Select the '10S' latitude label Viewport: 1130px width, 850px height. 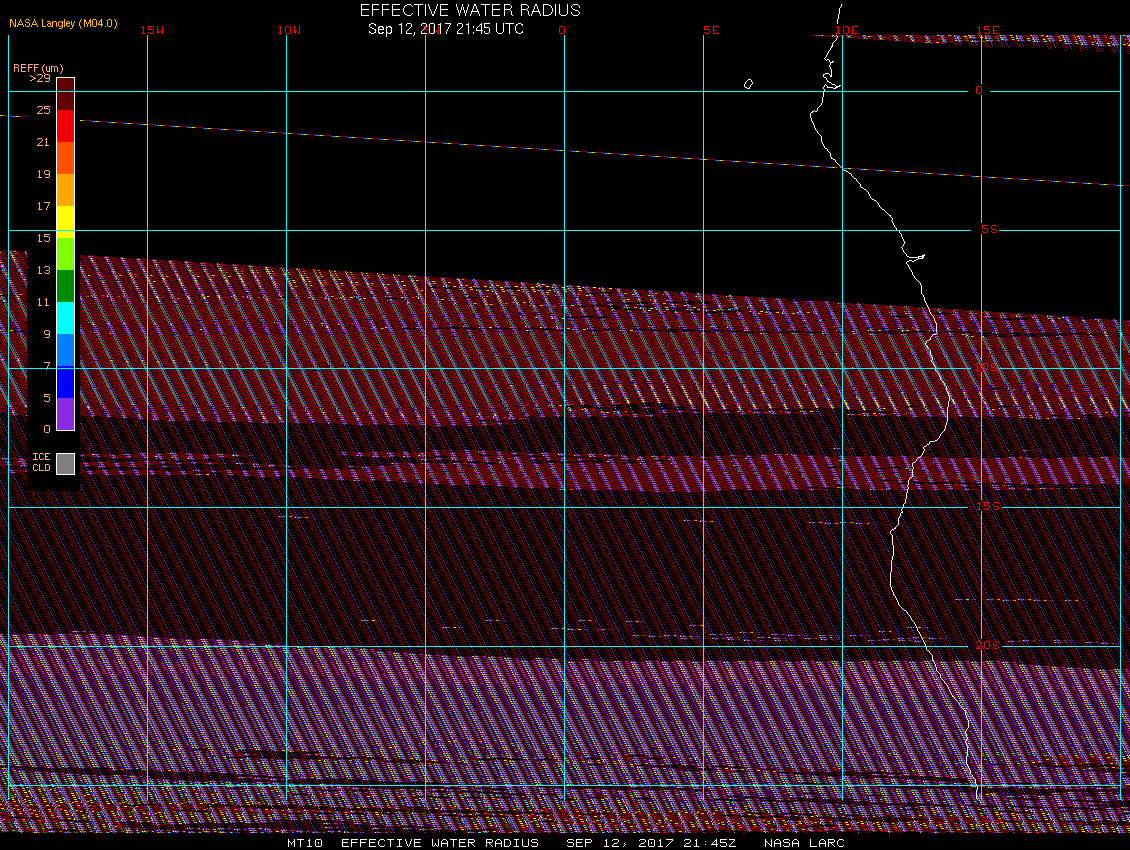point(987,368)
